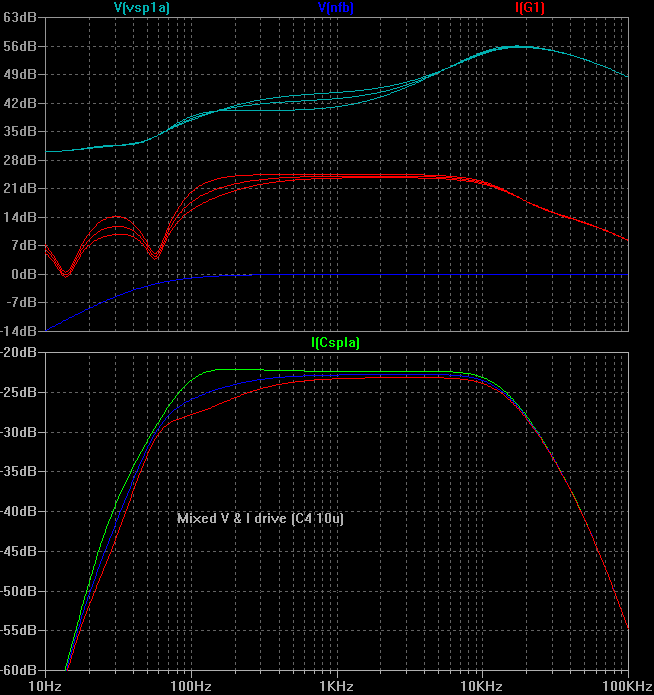Click the 7dB axis label

pyautogui.click(x=23, y=246)
